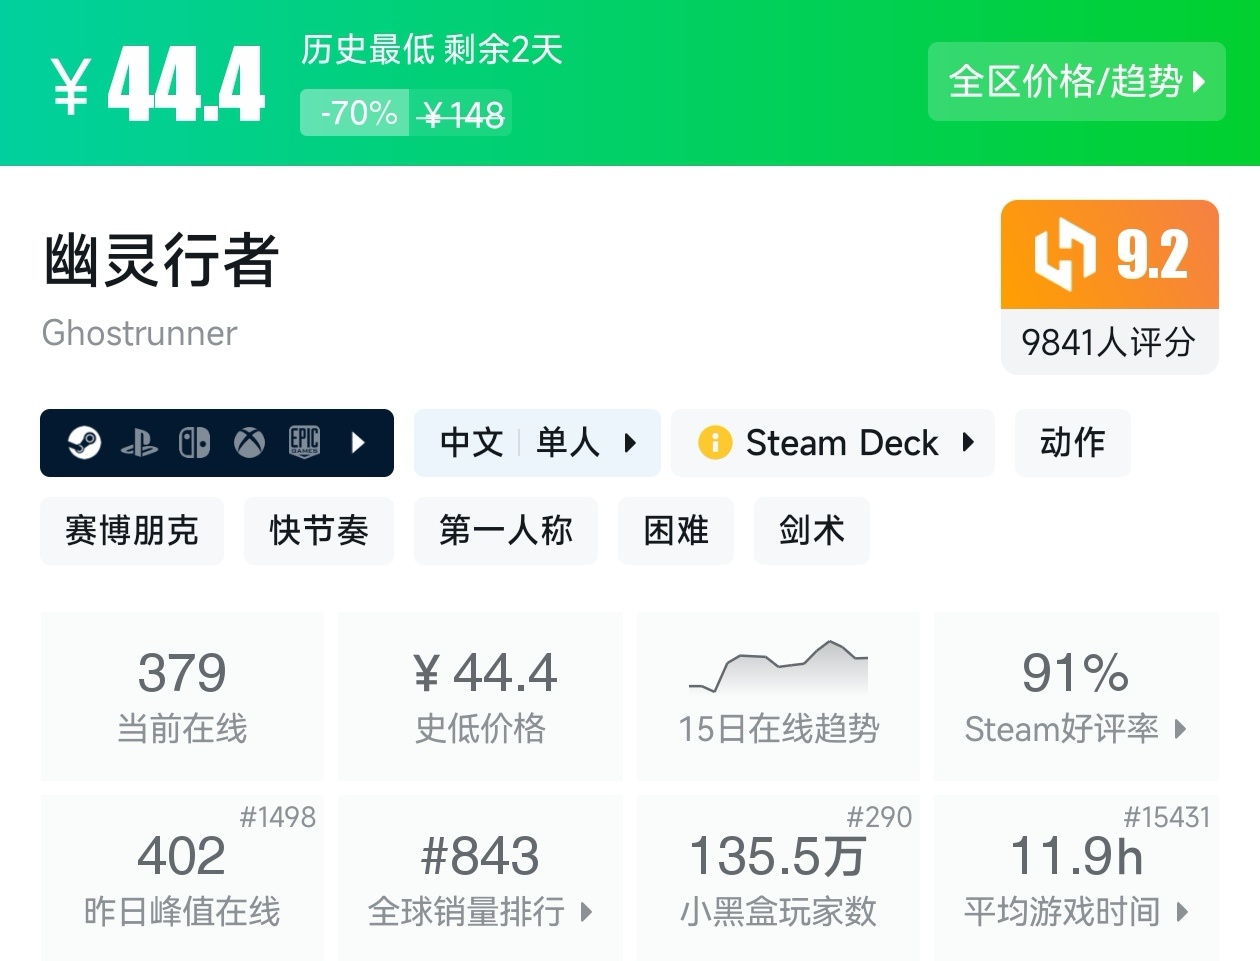
Task: Expand the platforms list arrow
Action: pos(358,442)
